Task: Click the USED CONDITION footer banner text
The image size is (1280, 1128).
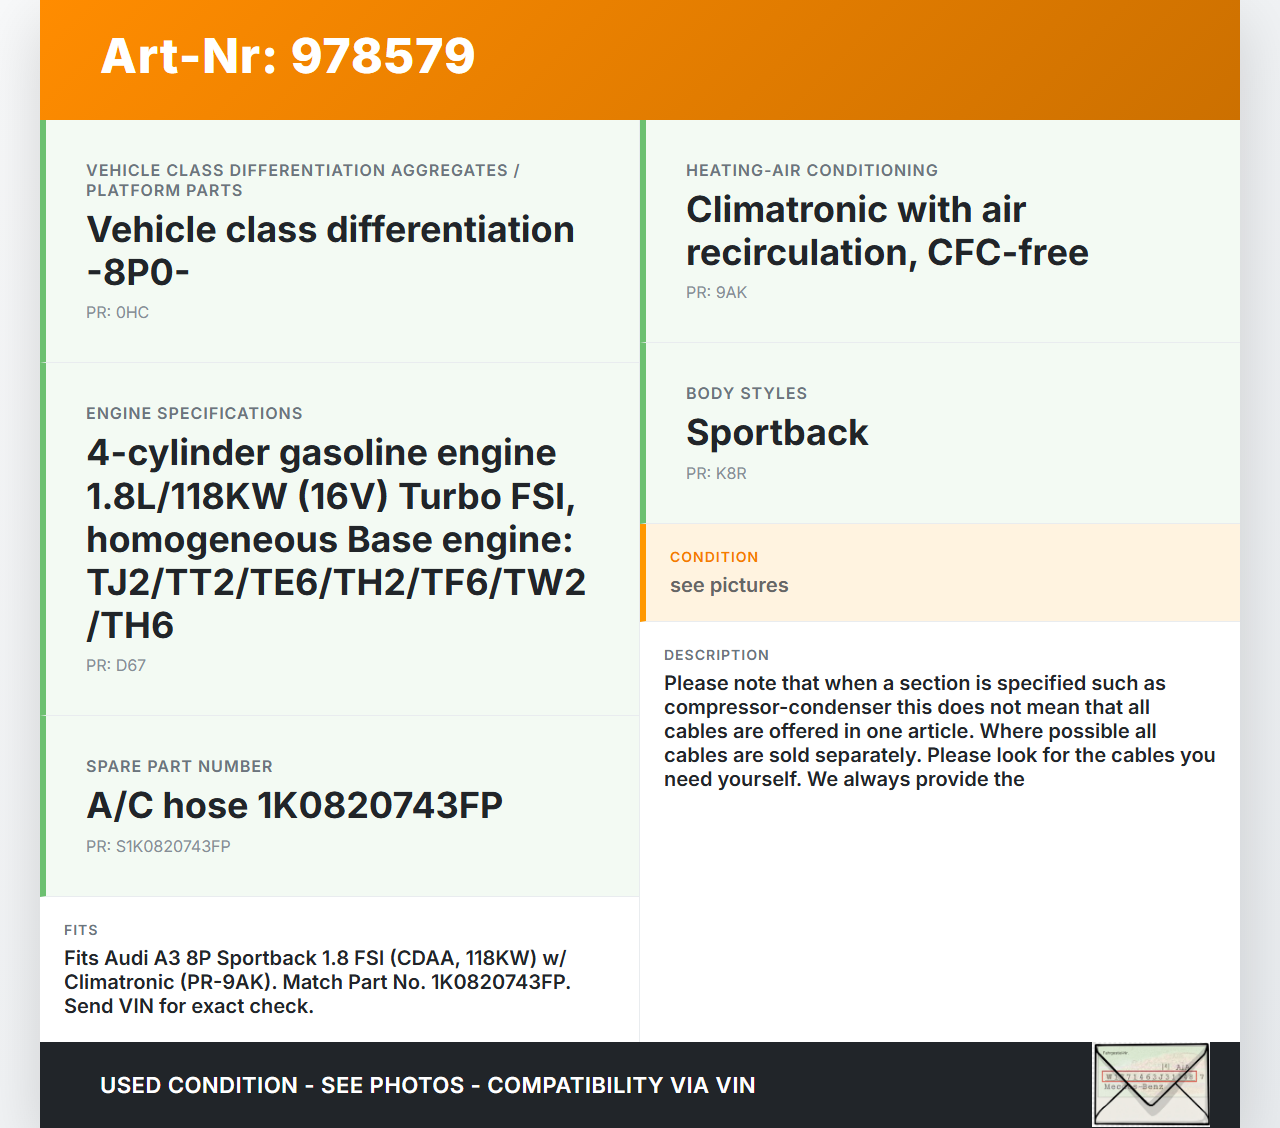Action: 428,1085
